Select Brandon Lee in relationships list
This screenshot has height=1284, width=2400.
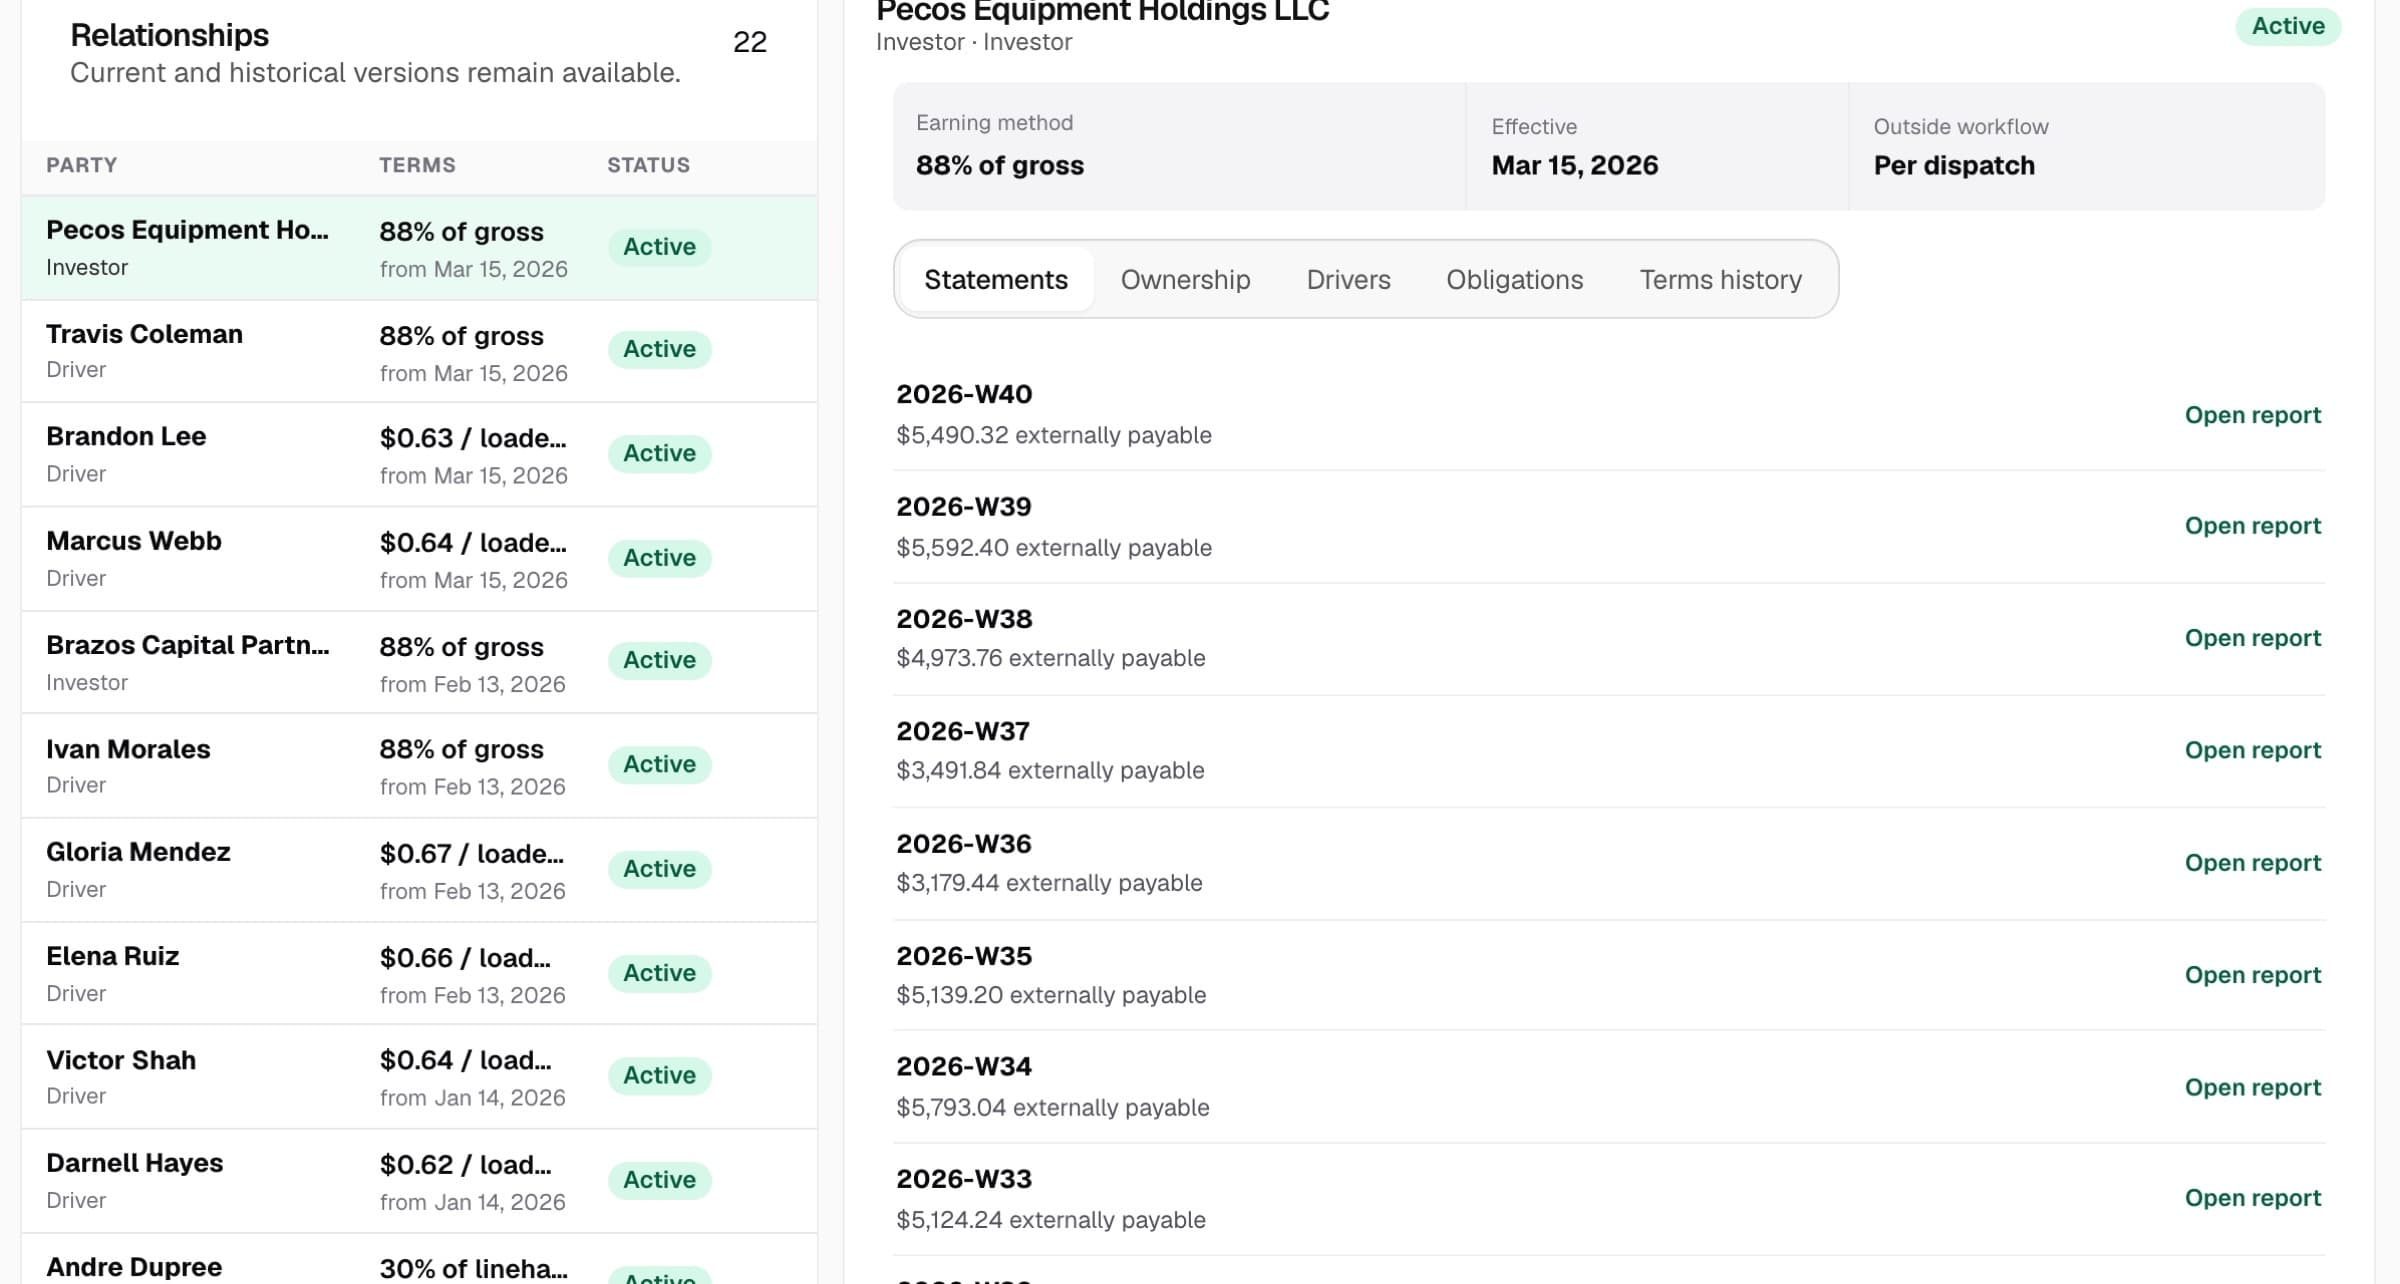pyautogui.click(x=419, y=455)
